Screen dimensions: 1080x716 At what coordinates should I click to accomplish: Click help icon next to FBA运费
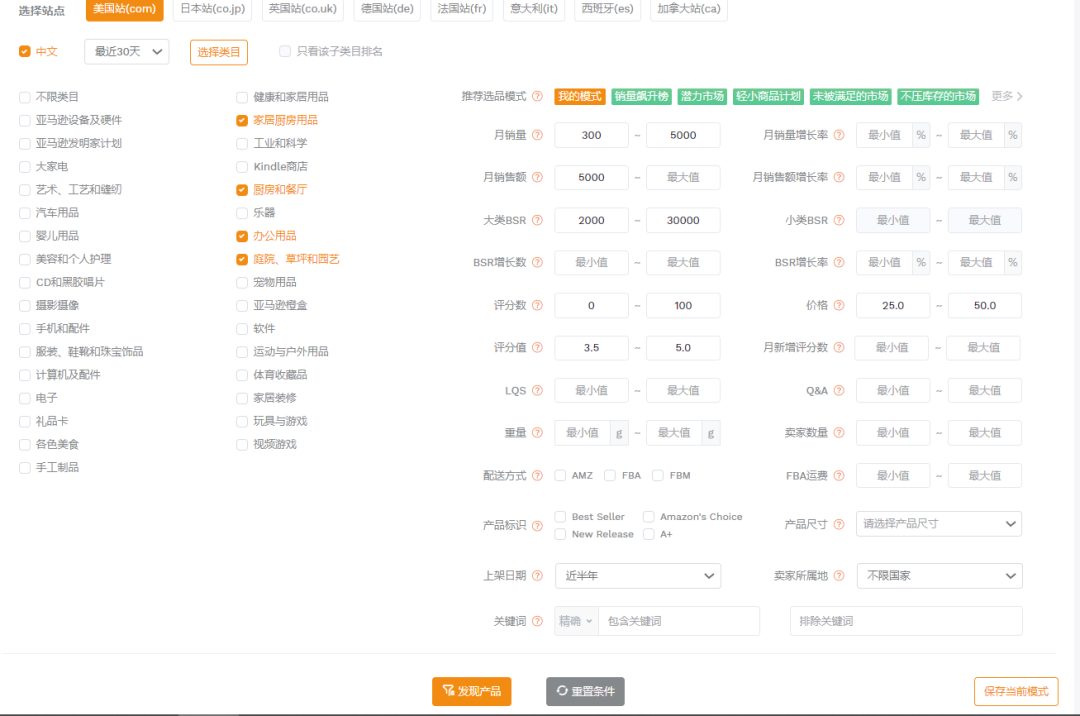point(839,475)
